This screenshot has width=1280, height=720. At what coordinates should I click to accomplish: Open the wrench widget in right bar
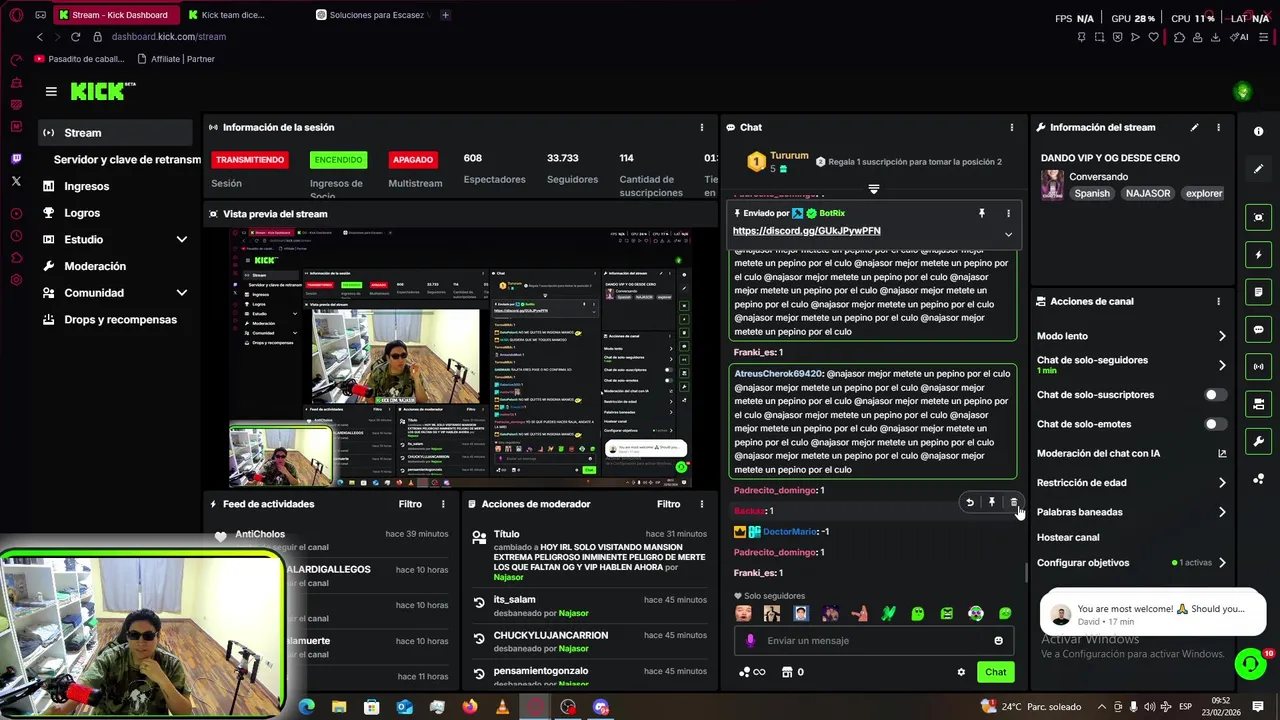[1258, 441]
